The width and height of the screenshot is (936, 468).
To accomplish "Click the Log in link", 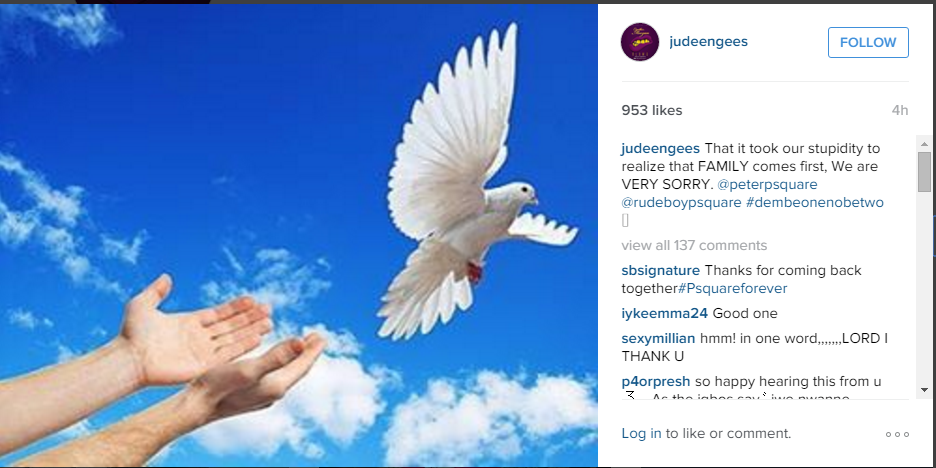I will (x=641, y=434).
